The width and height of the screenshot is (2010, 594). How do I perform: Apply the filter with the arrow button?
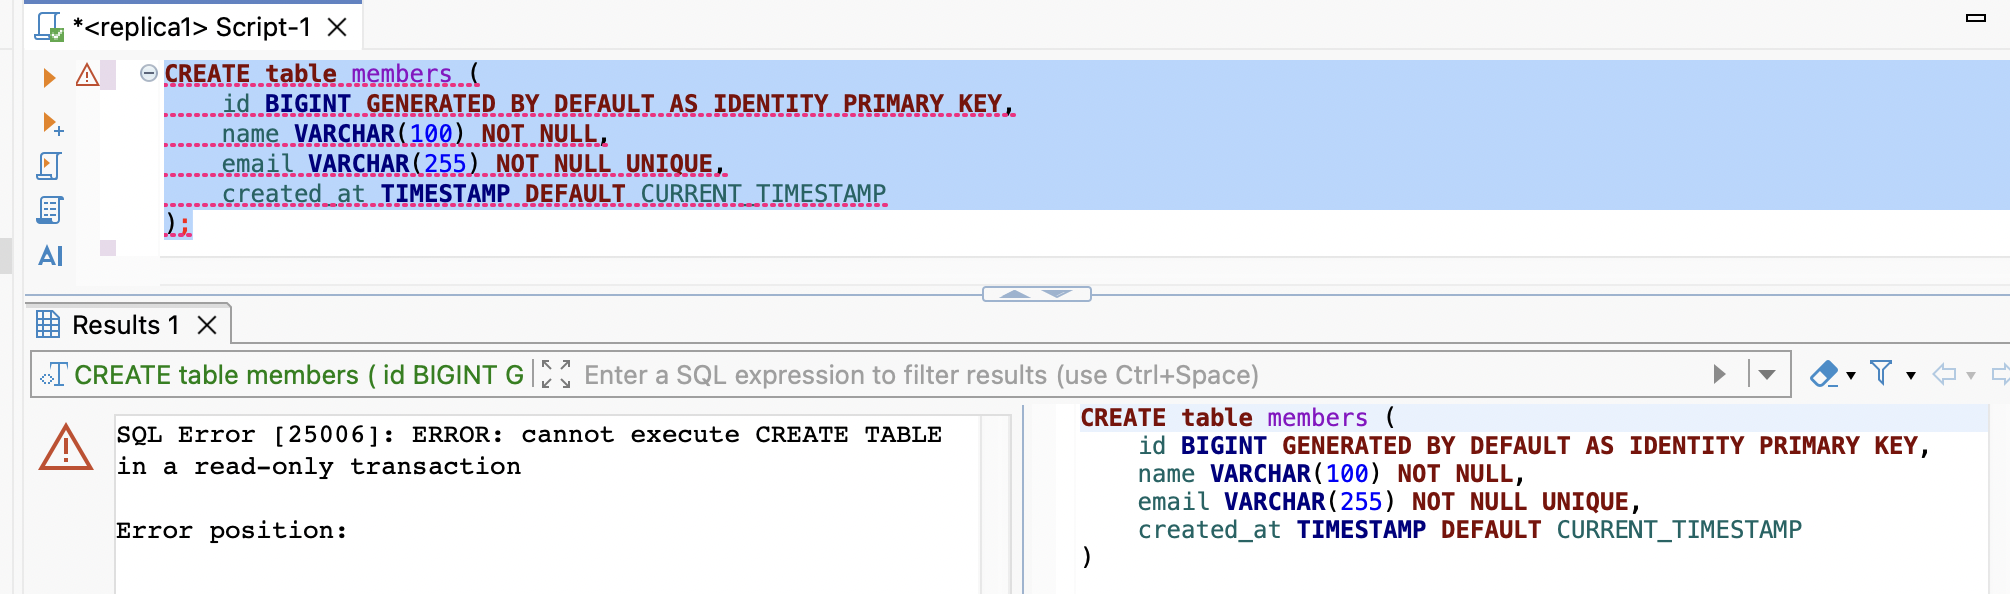[x=1720, y=375]
